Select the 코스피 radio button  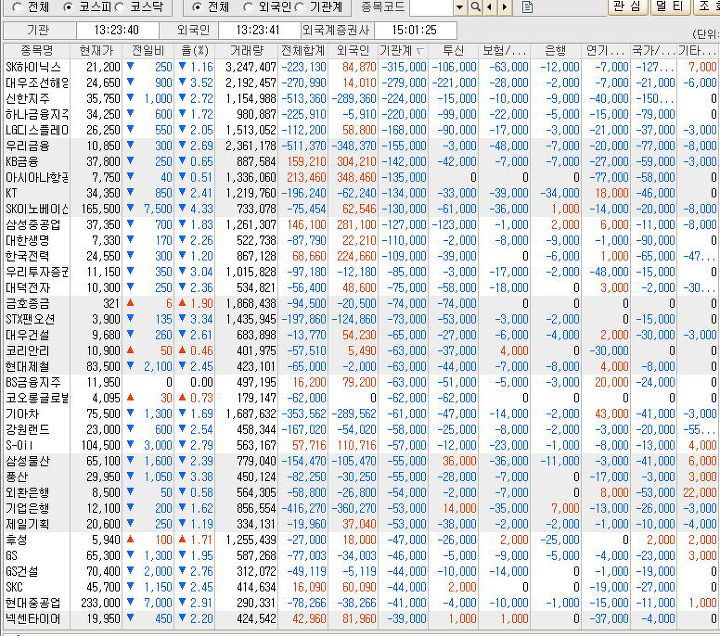(x=68, y=7)
